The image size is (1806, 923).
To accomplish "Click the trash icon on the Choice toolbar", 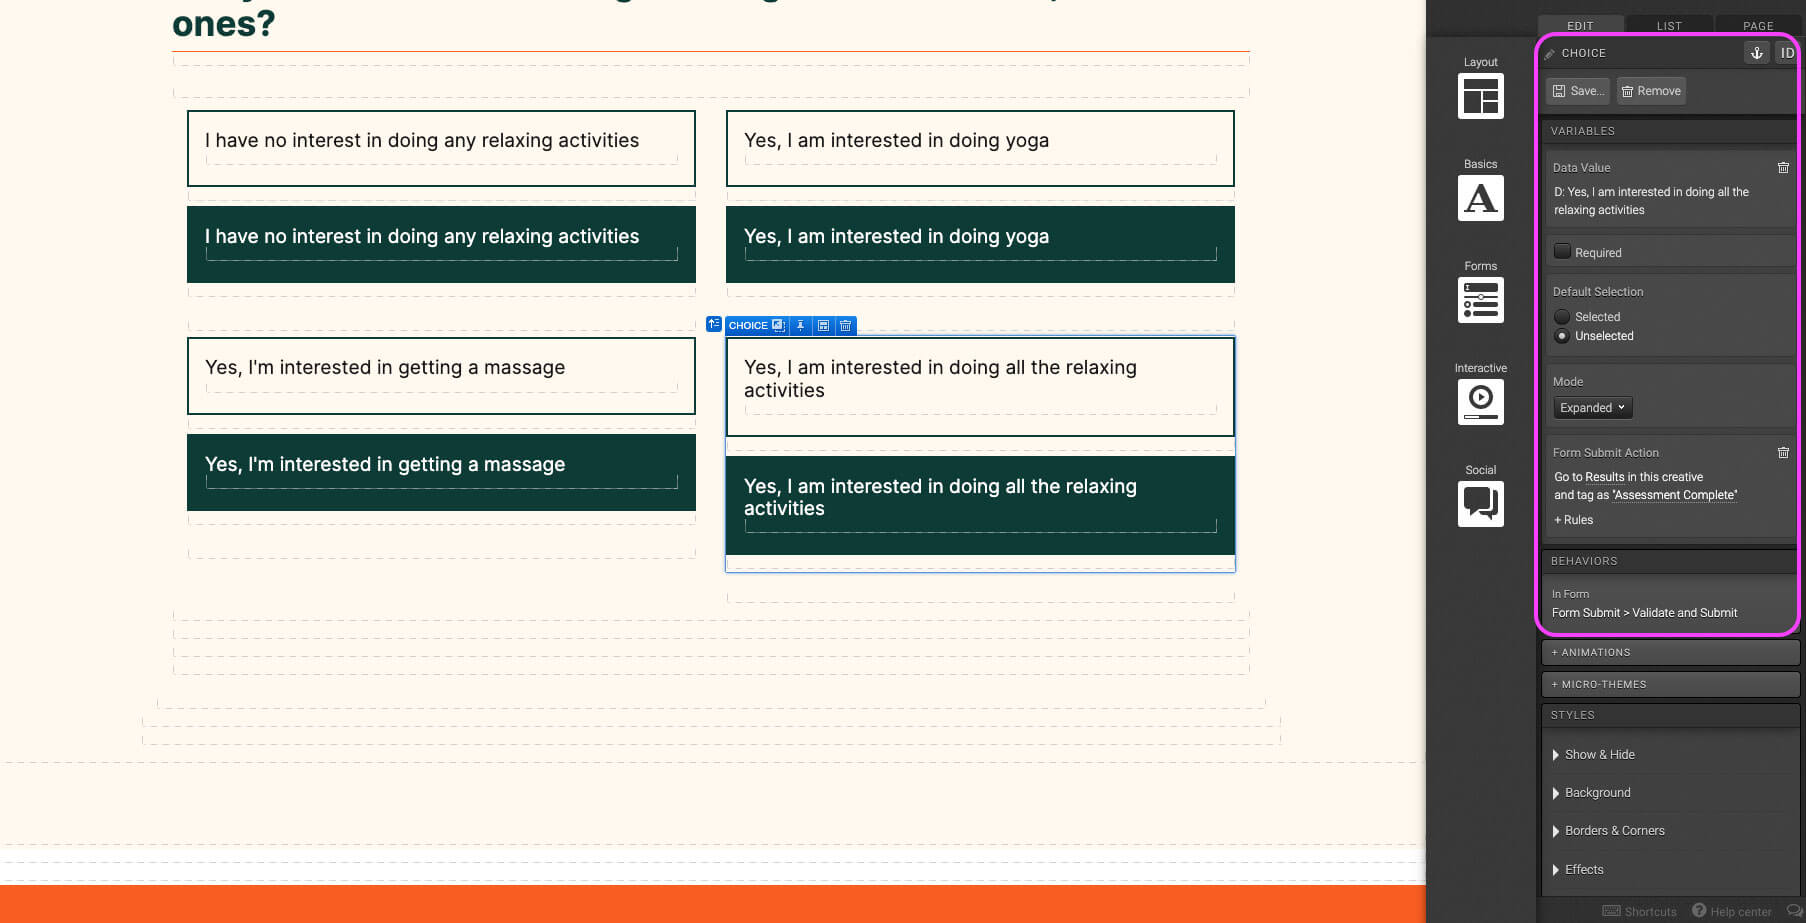I will pyautogui.click(x=845, y=326).
